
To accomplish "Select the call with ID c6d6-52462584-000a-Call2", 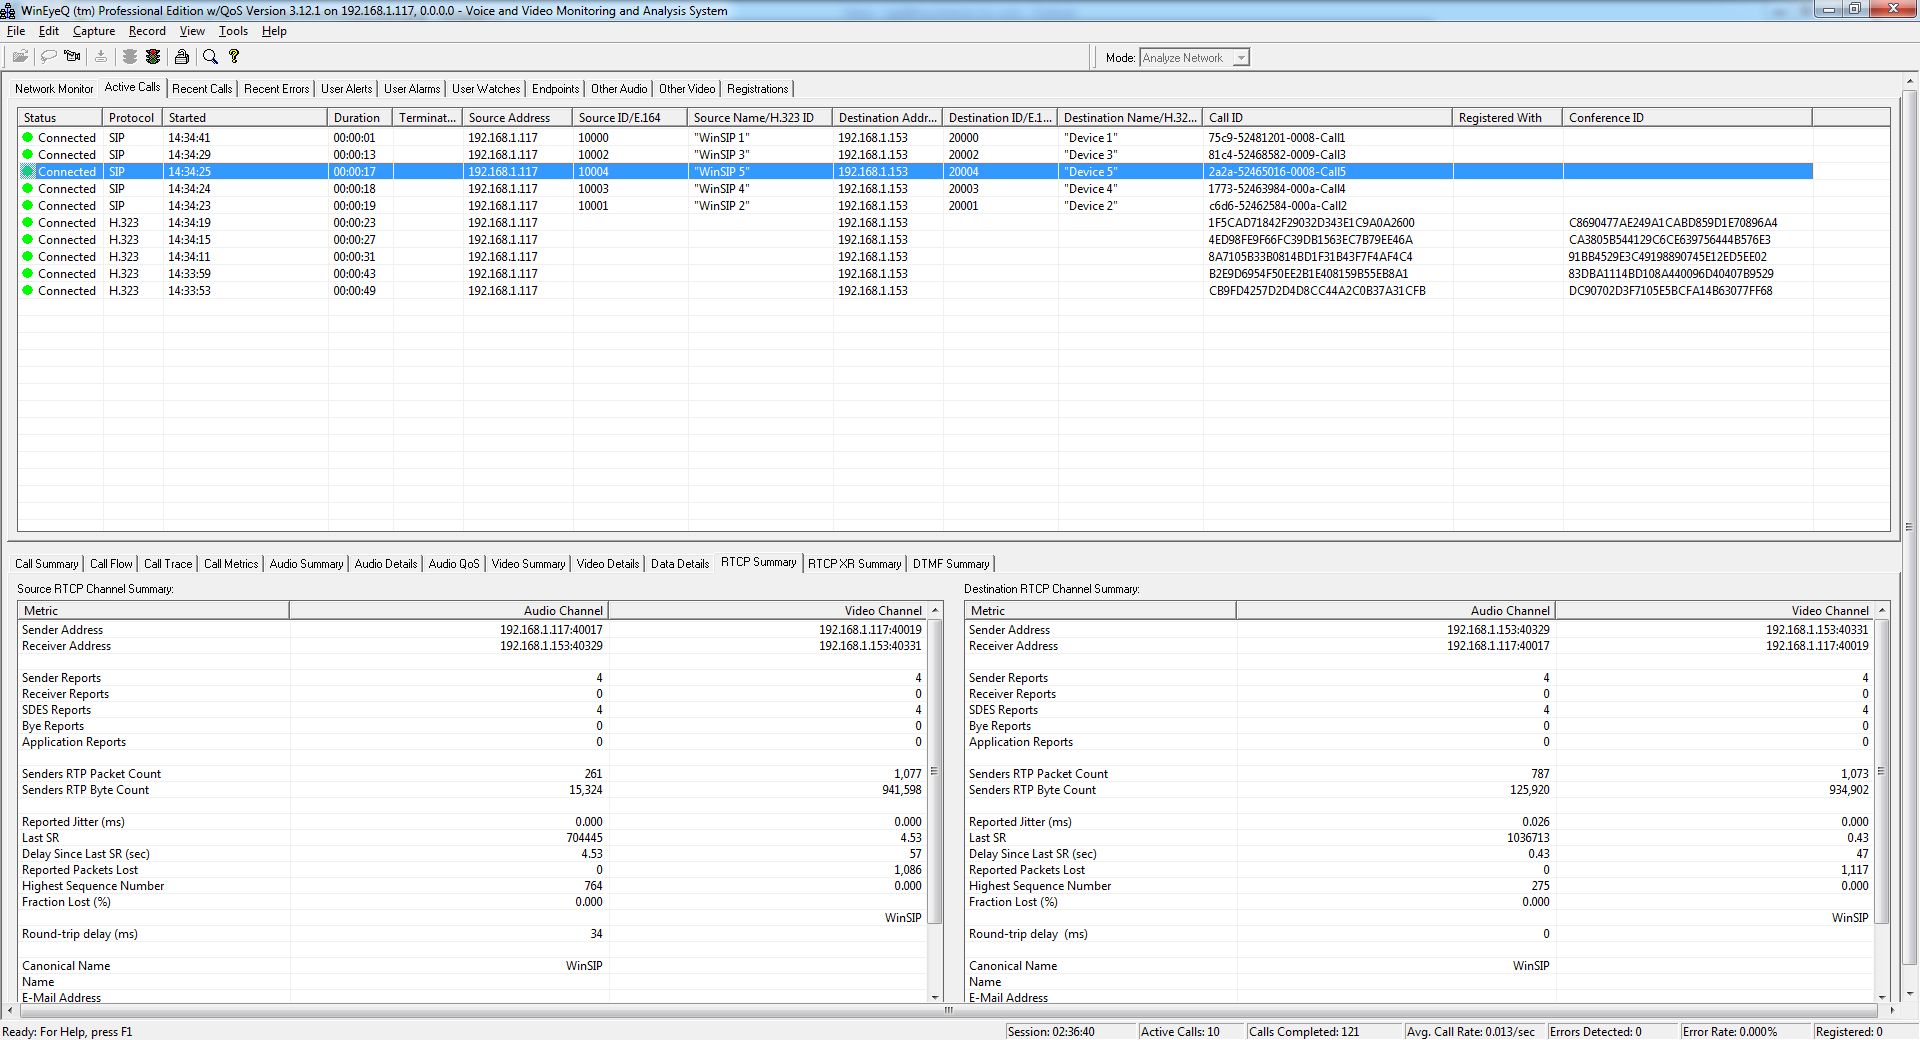I will (915, 206).
